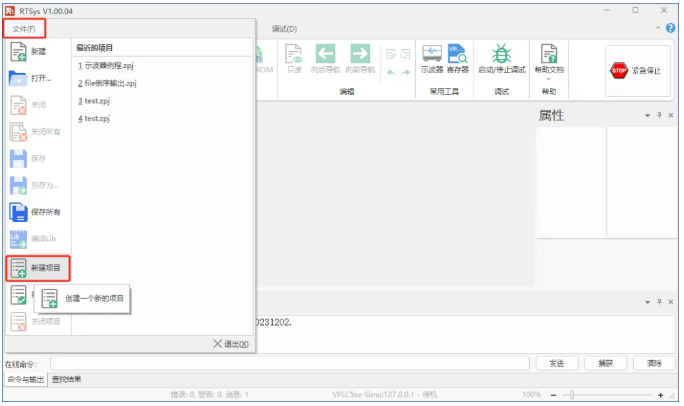Open the 寄存器 register viewer
684x406 pixels.
point(458,60)
